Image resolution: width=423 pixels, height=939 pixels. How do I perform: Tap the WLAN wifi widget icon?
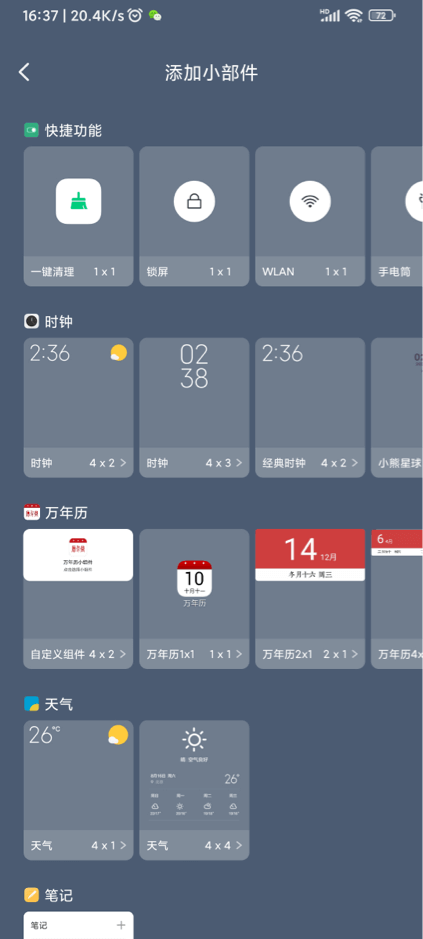(x=310, y=201)
